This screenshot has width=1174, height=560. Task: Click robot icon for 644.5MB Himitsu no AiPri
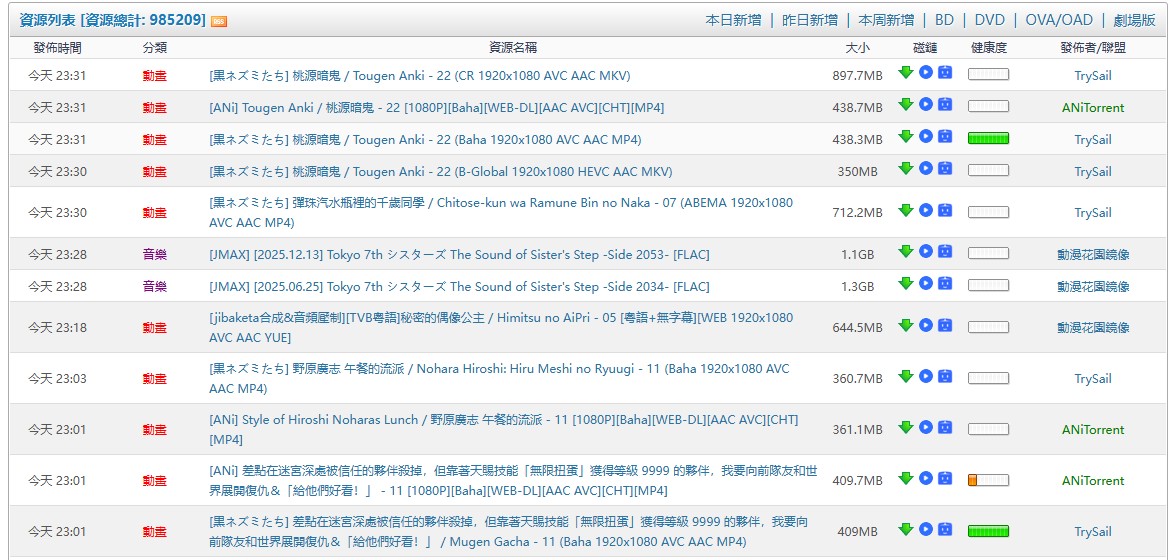pyautogui.click(x=945, y=325)
